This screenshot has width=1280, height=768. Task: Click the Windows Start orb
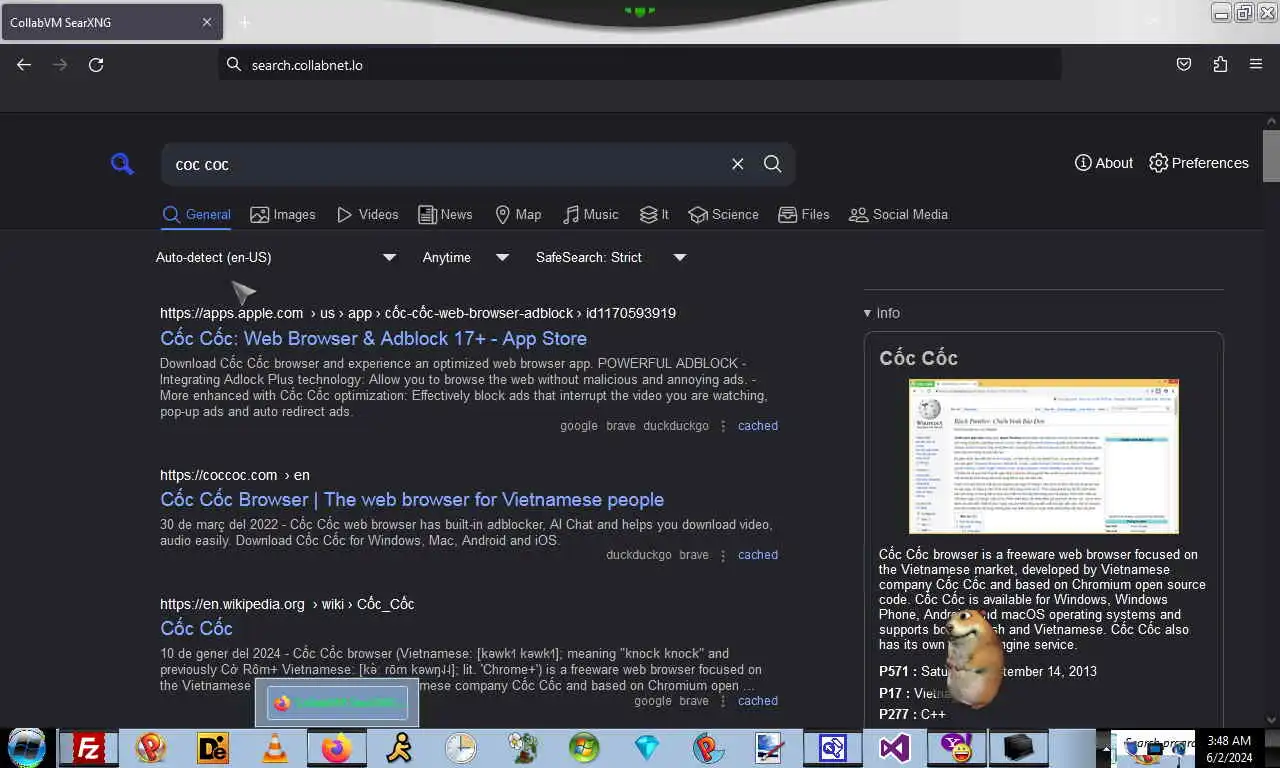27,748
